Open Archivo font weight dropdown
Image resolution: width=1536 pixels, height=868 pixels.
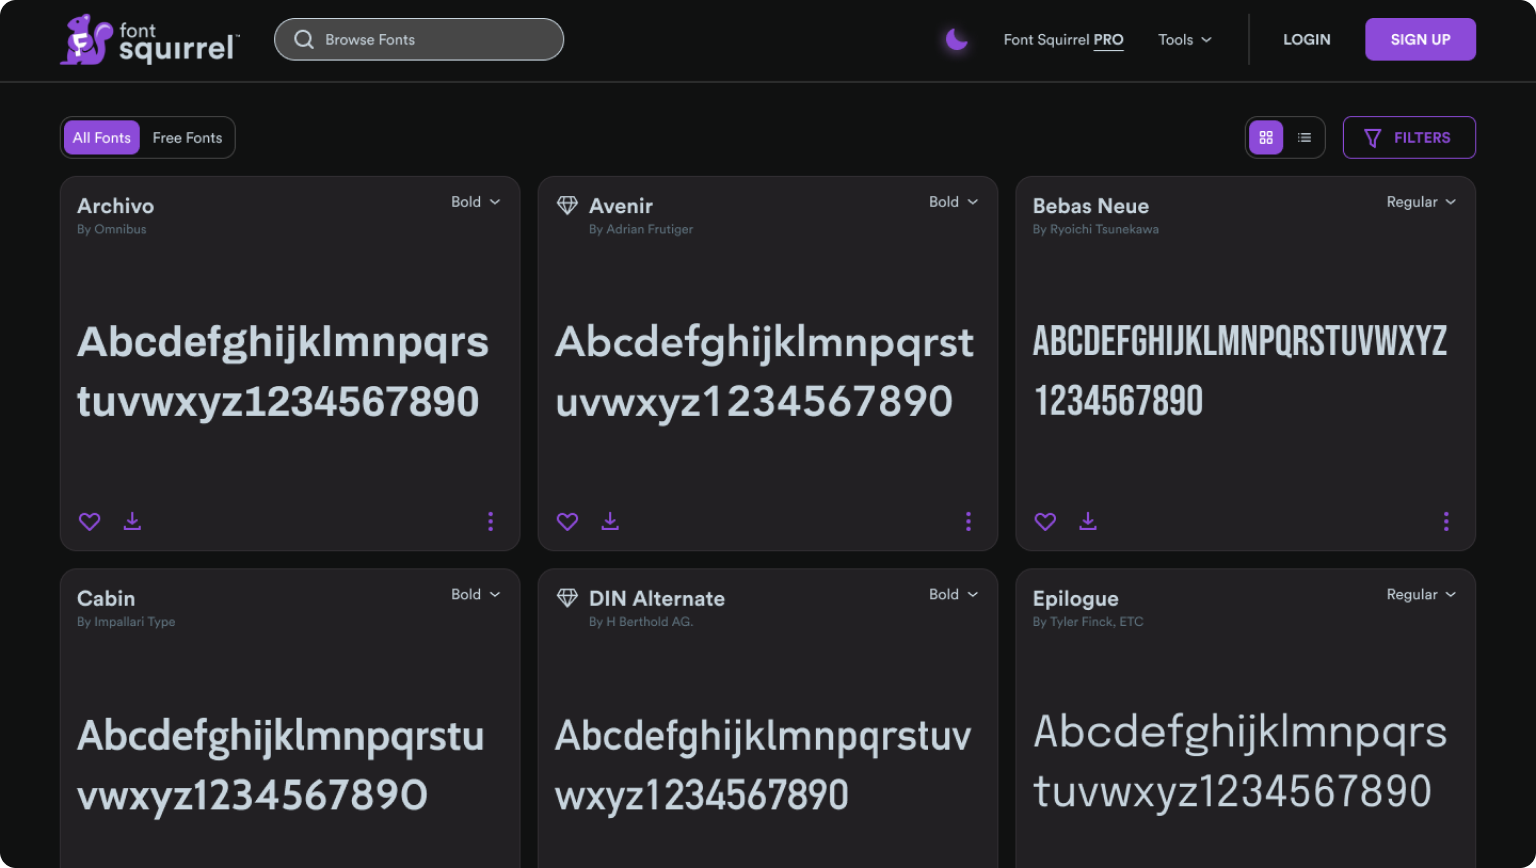[x=476, y=202]
